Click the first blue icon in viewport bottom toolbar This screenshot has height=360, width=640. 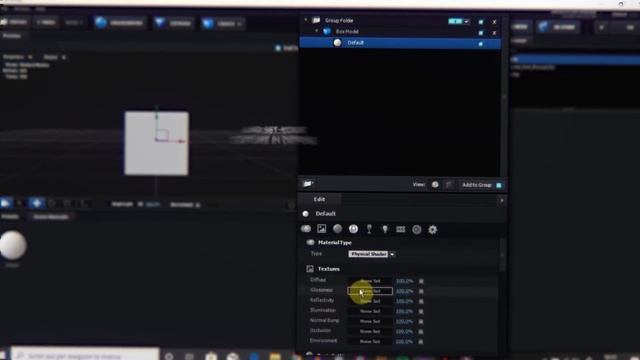pos(6,203)
